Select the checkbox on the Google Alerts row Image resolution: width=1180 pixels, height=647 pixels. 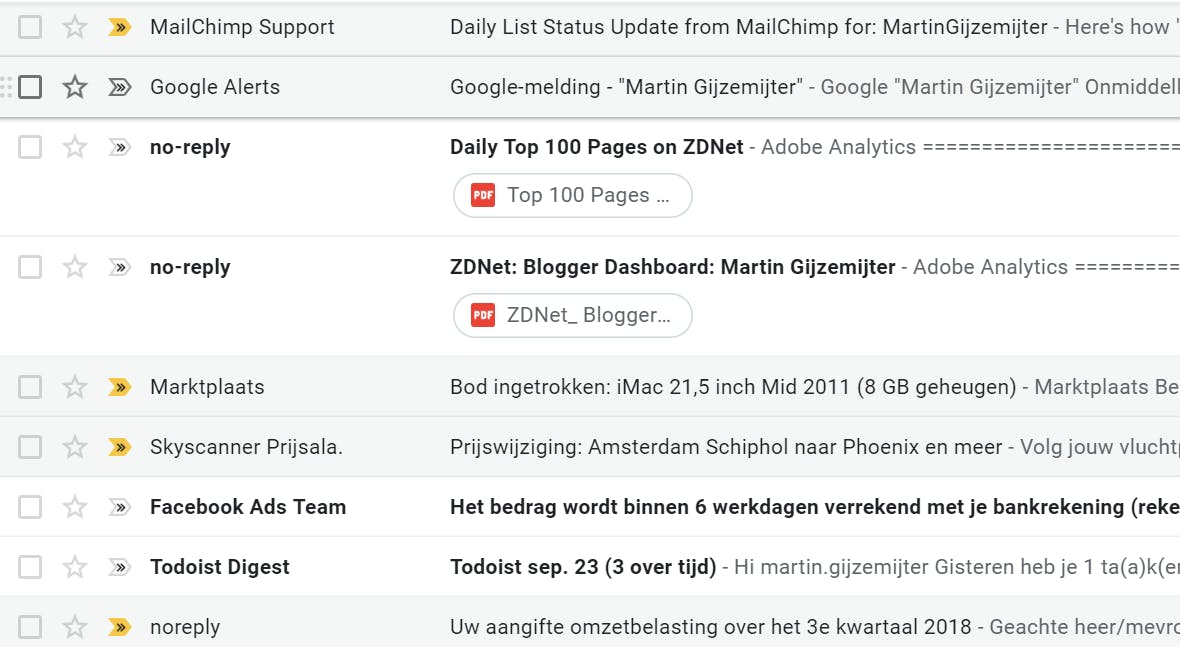coord(30,87)
